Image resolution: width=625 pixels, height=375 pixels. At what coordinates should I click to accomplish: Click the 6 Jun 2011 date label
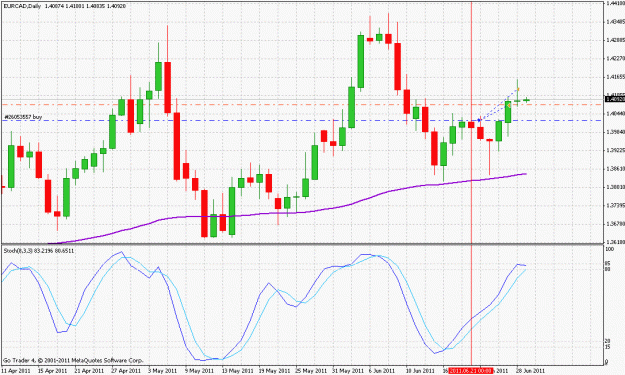382,371
